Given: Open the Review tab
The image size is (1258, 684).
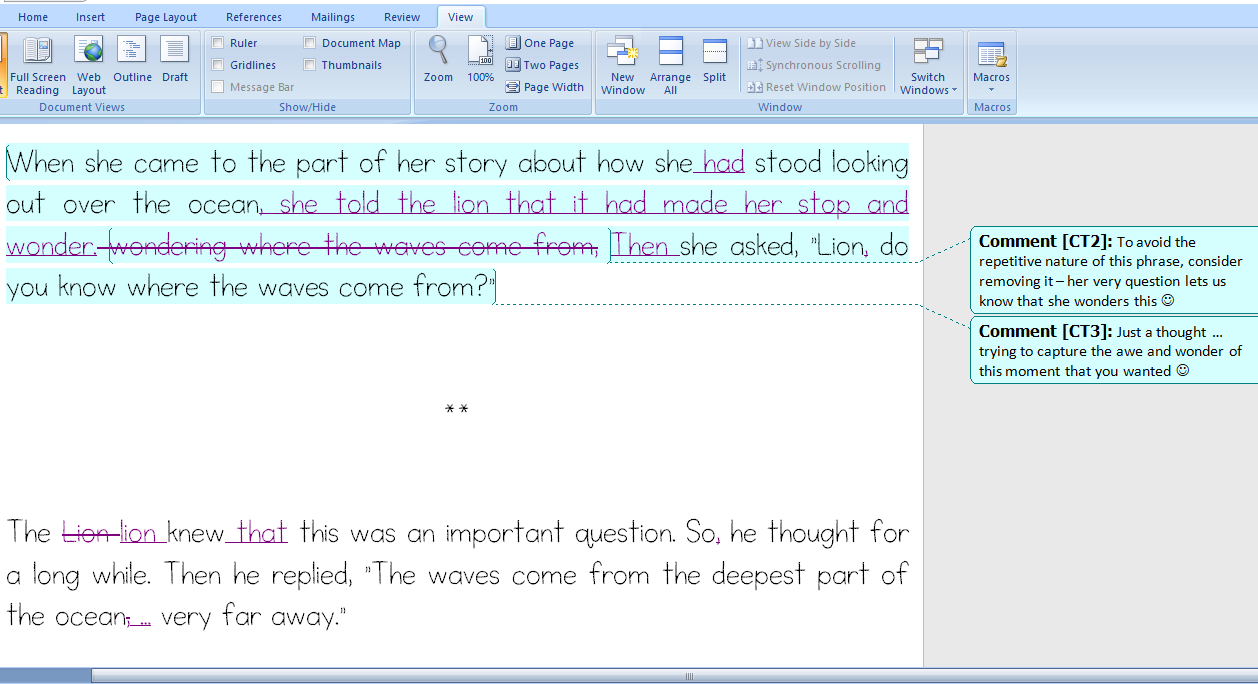Looking at the screenshot, I should click(402, 17).
